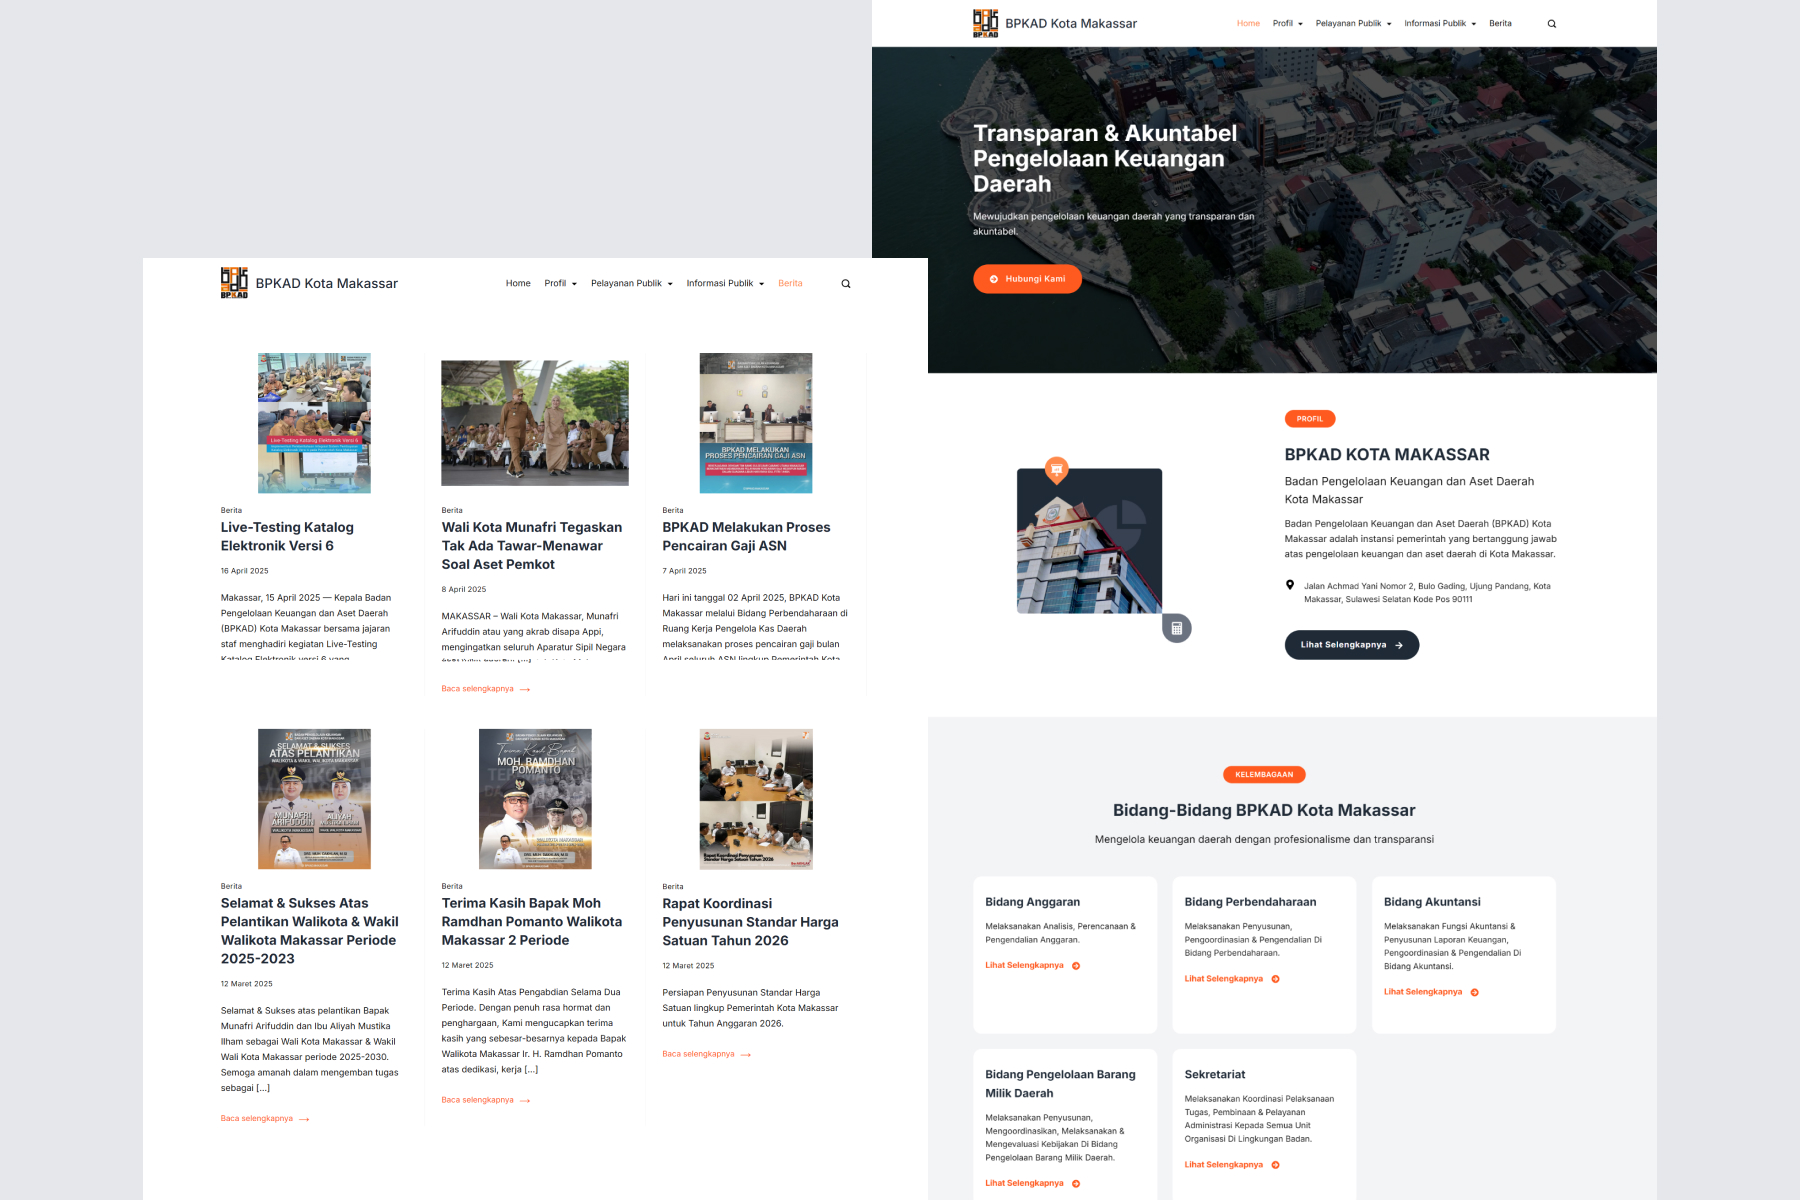Image resolution: width=1800 pixels, height=1200 pixels.
Task: Click the date '7 April 2025'
Action: [684, 571]
